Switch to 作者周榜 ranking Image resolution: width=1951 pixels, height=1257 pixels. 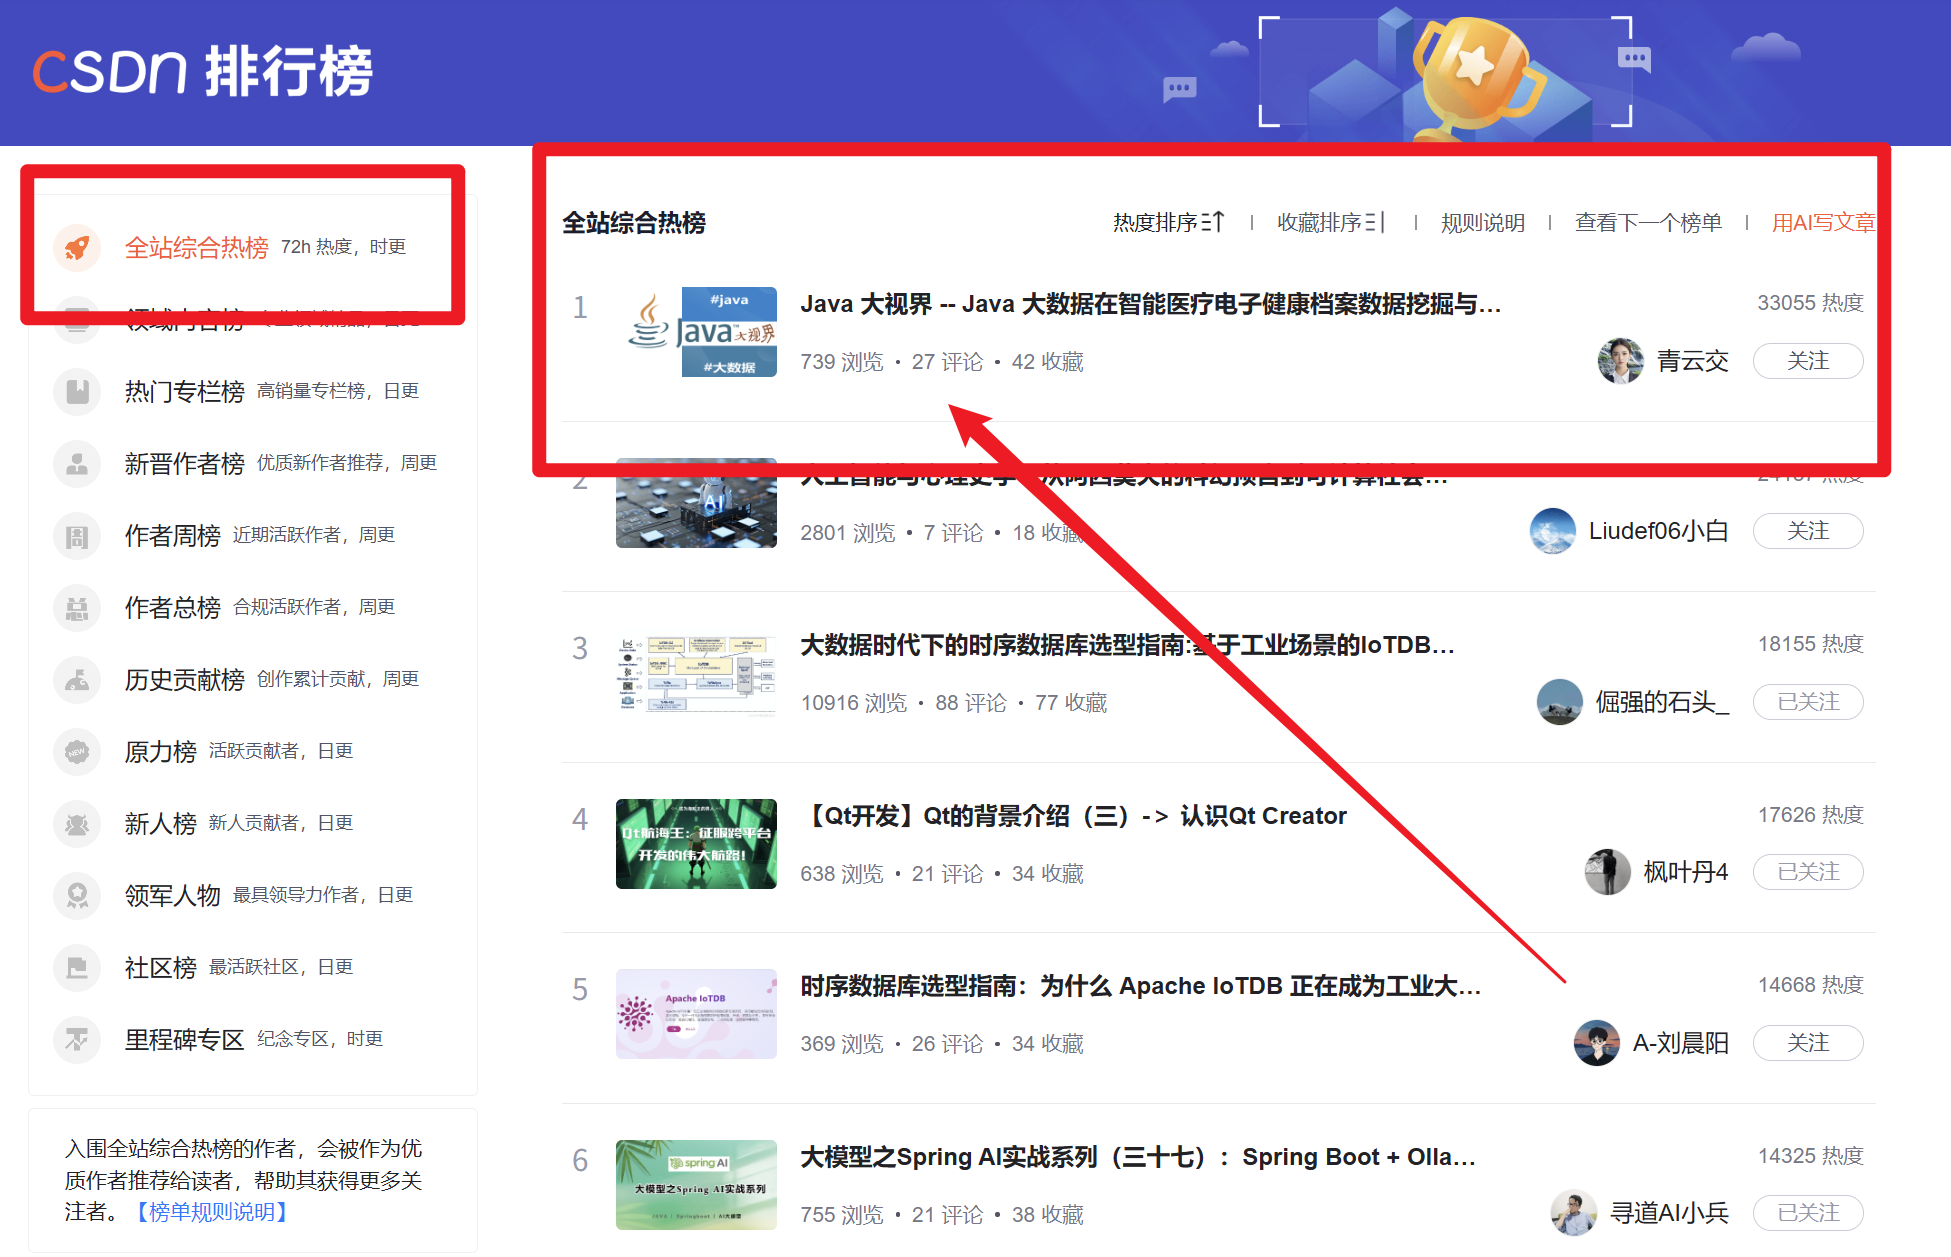coord(172,535)
